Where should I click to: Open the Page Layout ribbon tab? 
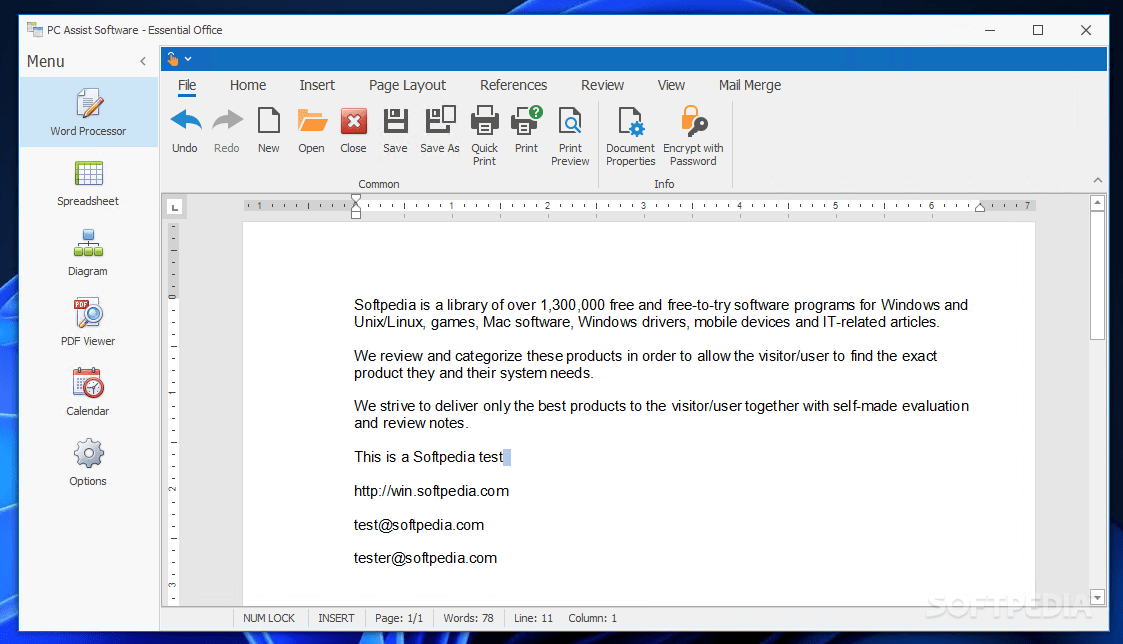click(407, 85)
